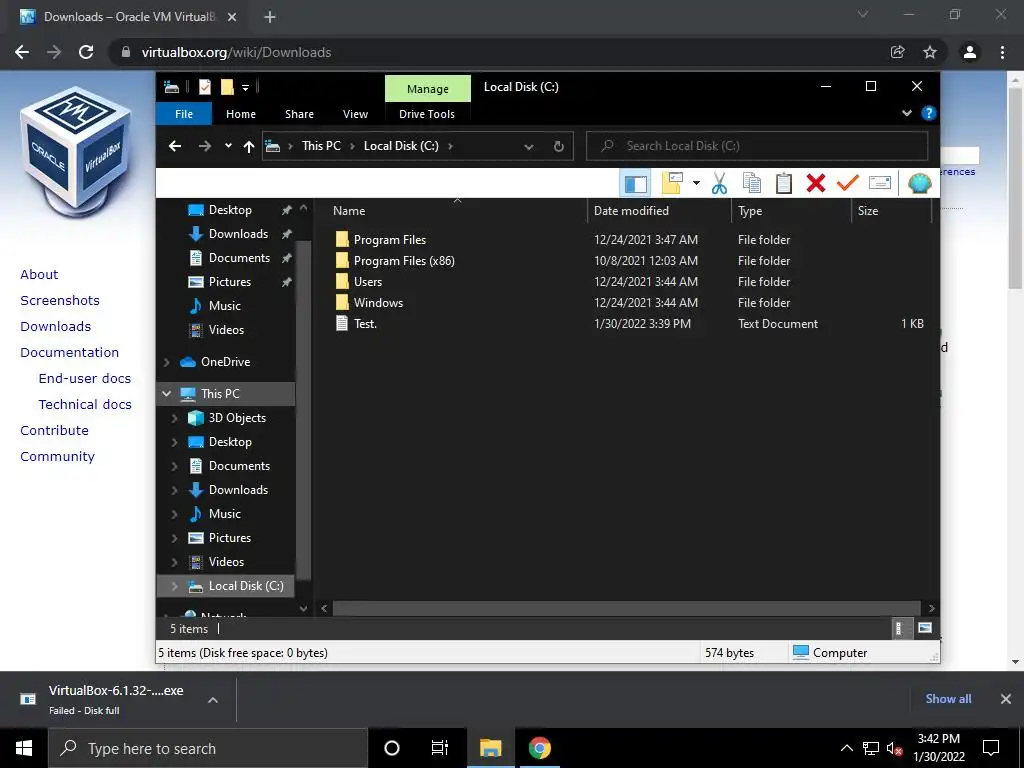1024x768 pixels.
Task: Reload the Chrome page
Action: click(x=86, y=52)
